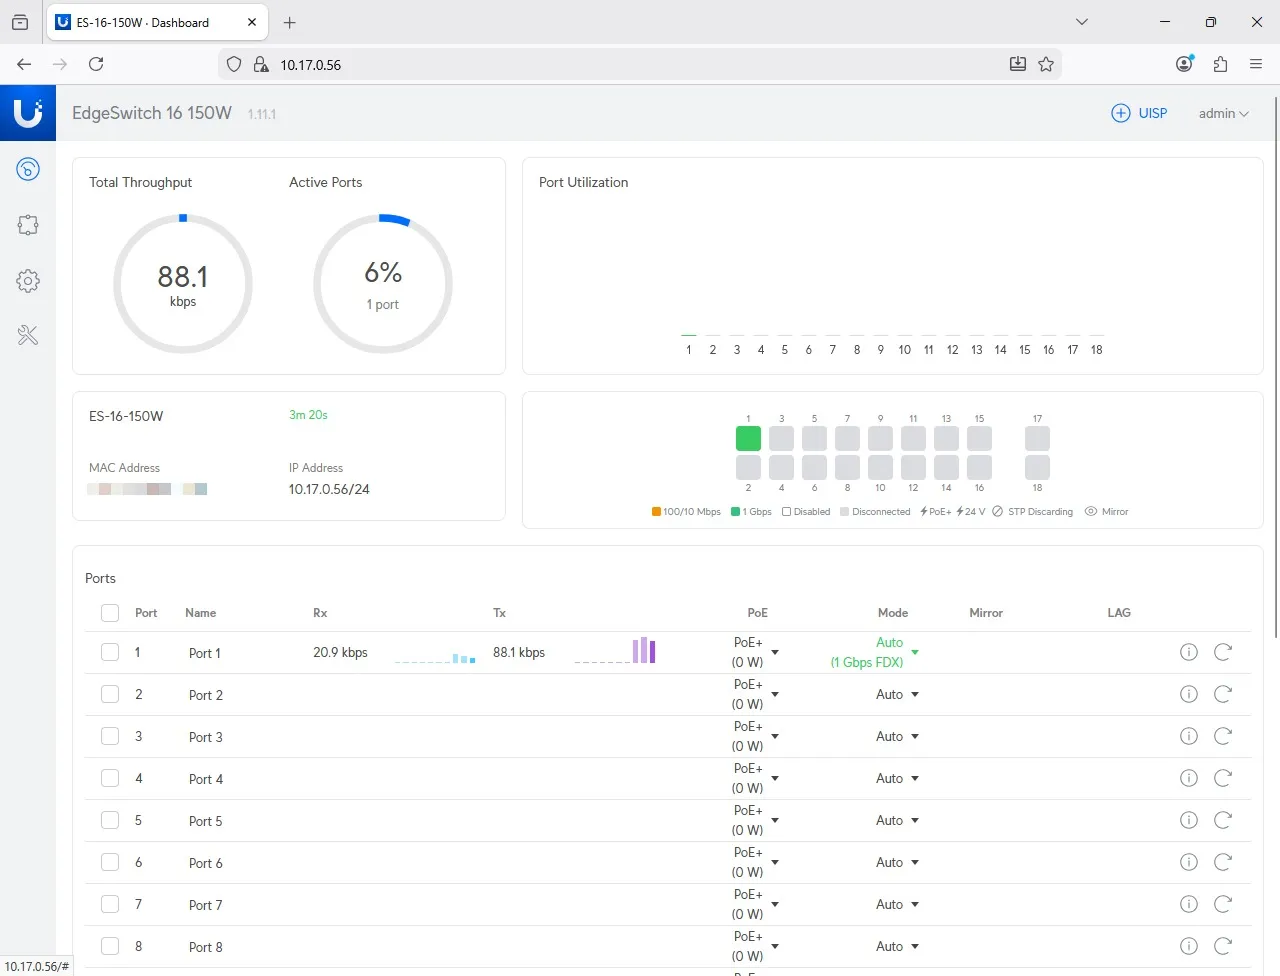This screenshot has height=976, width=1280.
Task: Click the restart icon for Port 3
Action: coord(1222,736)
